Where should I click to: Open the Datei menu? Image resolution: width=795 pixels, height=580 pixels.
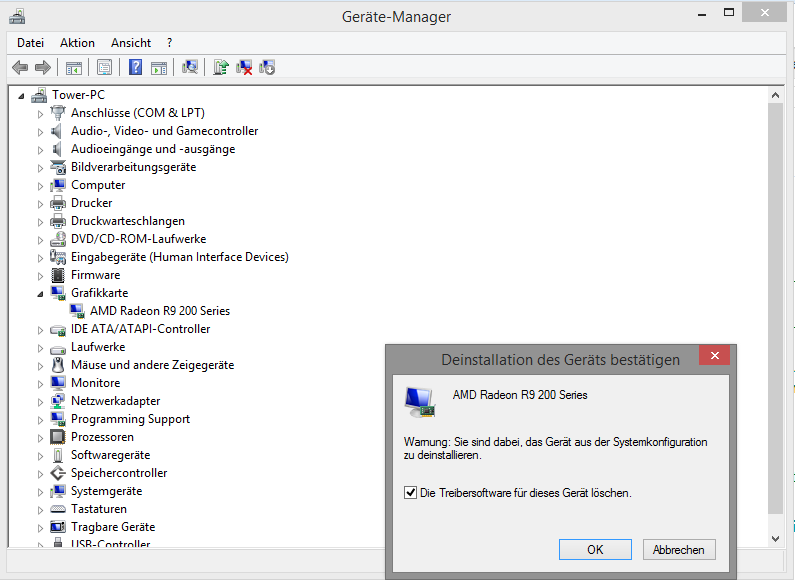pos(30,43)
